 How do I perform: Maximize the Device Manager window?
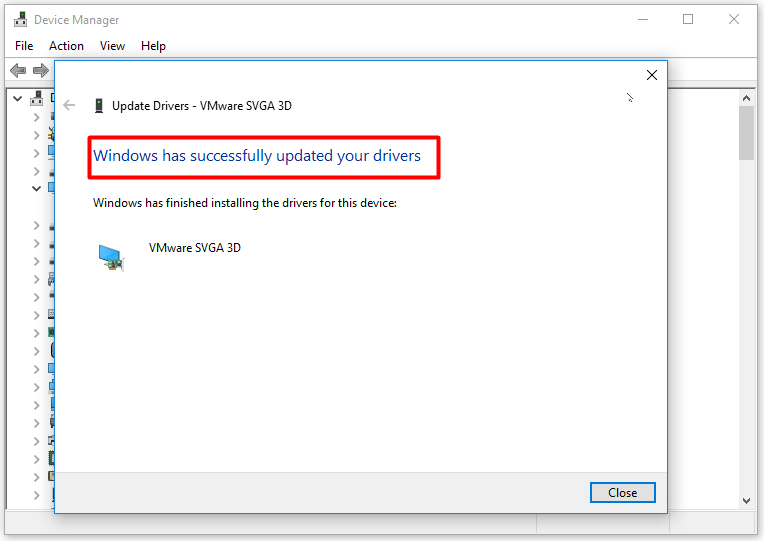click(688, 19)
